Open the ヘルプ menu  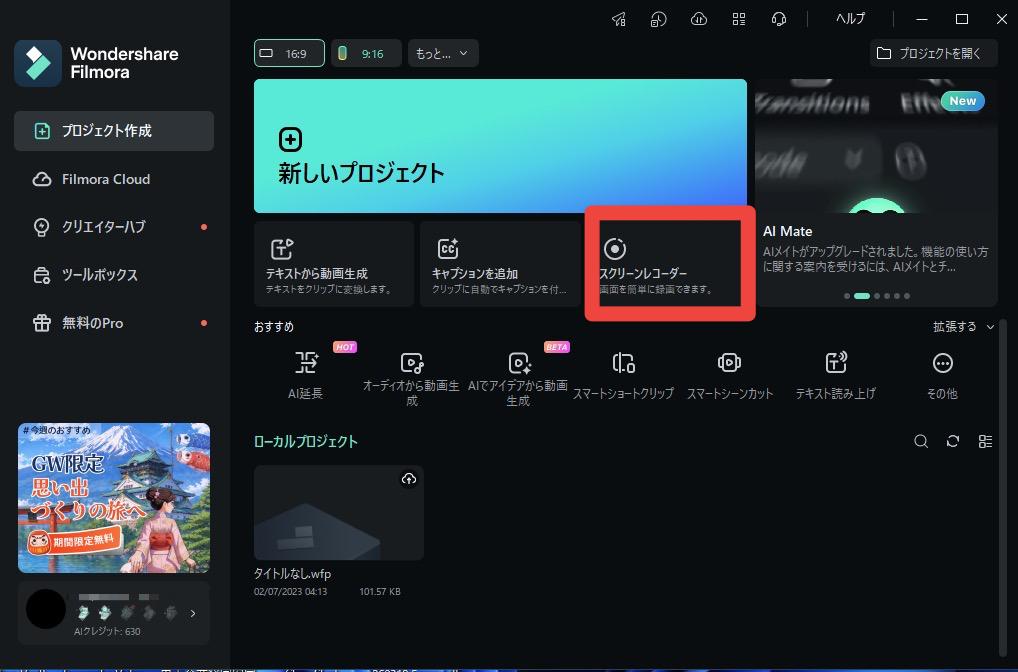(850, 19)
